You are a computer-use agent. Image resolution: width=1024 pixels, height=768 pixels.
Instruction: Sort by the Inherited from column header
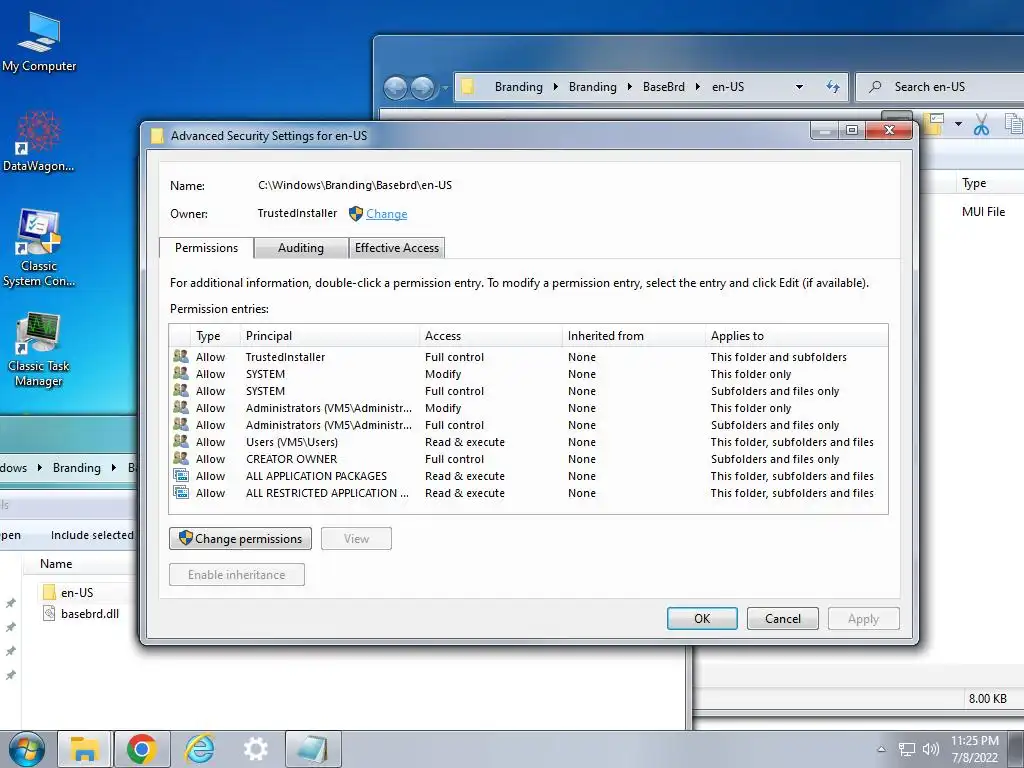coord(633,336)
